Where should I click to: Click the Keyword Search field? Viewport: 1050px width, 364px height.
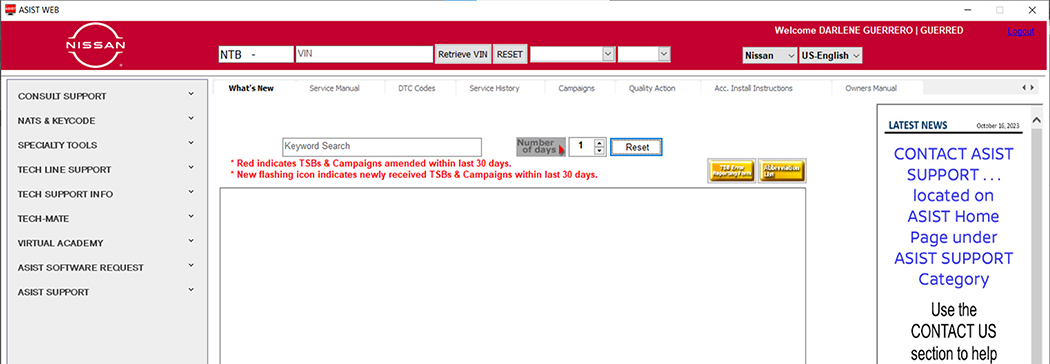382,147
